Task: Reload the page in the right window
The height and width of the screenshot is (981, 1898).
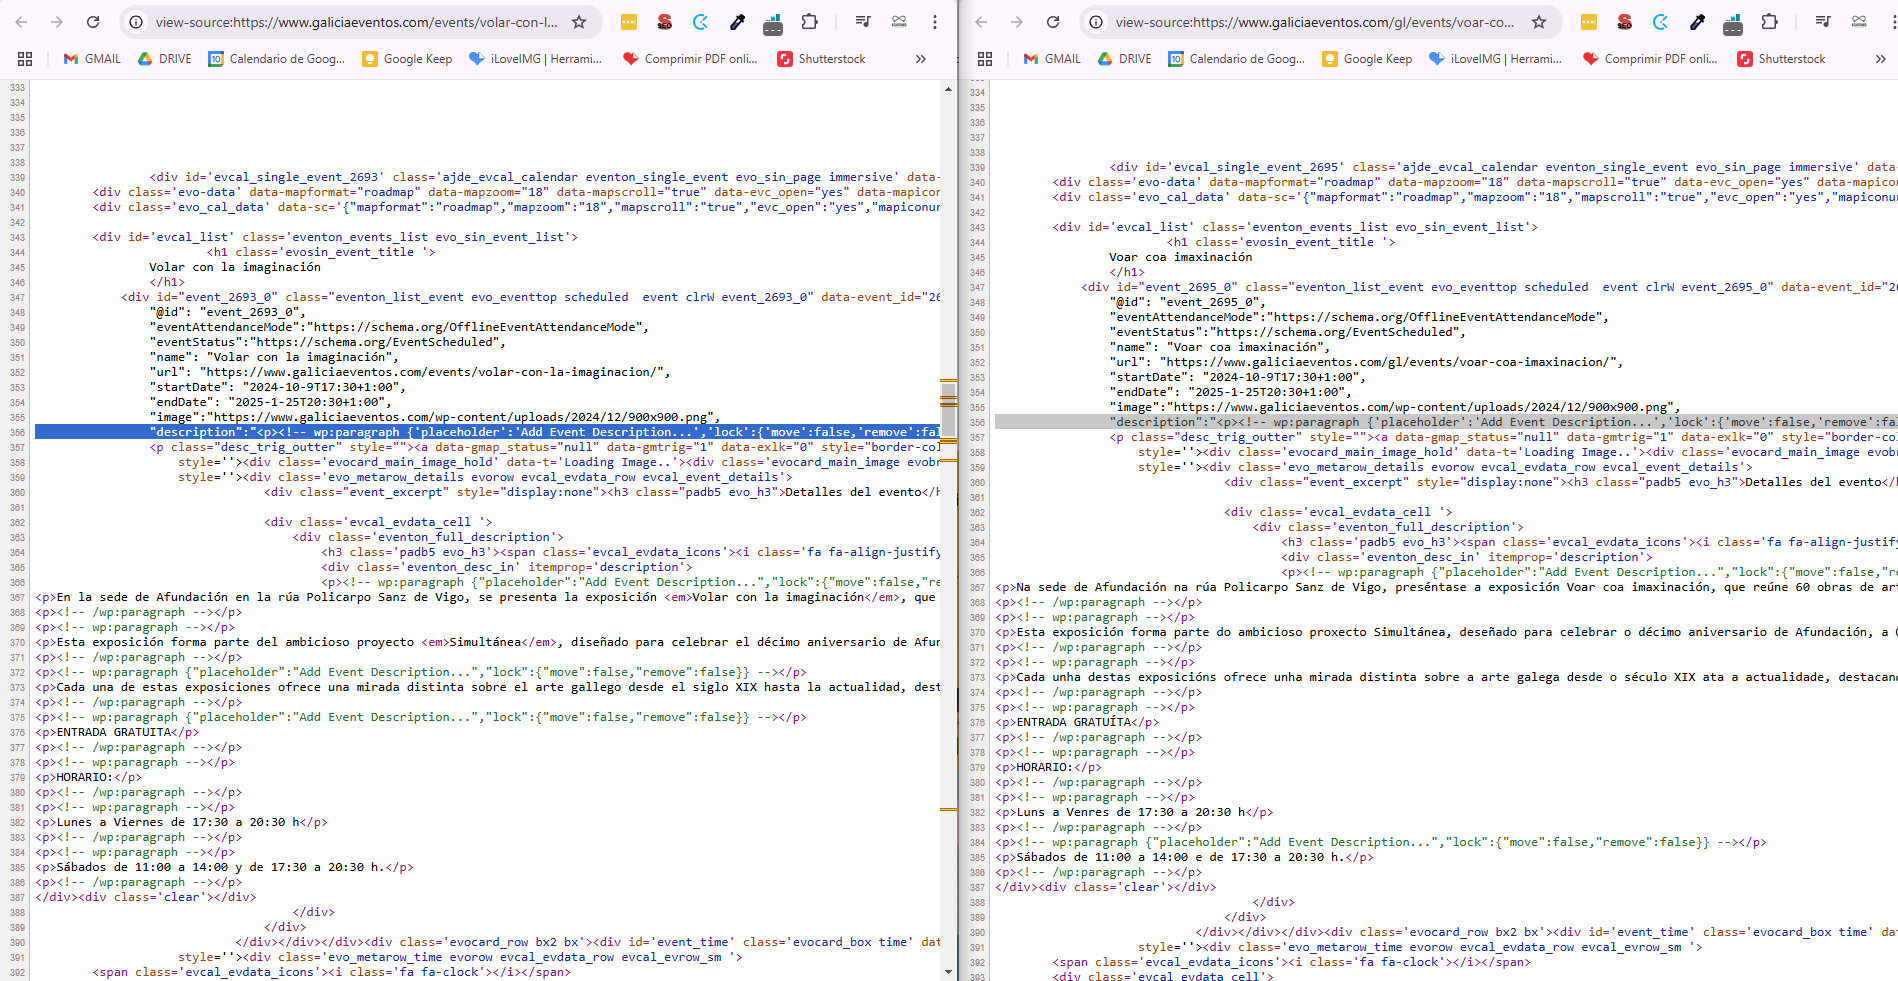Action: (1053, 22)
